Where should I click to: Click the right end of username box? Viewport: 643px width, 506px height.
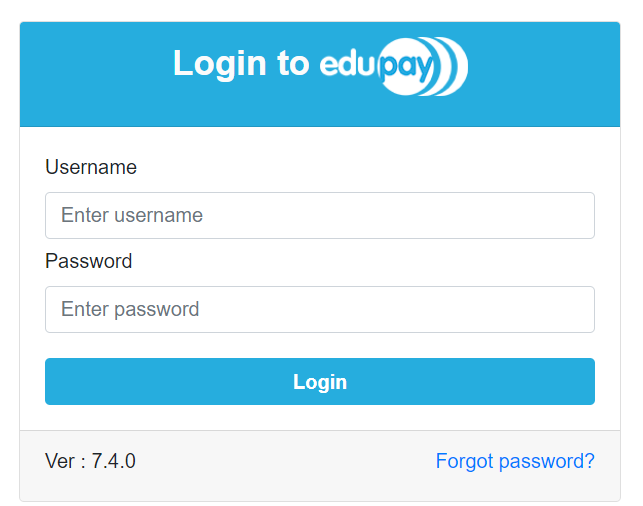point(574,215)
